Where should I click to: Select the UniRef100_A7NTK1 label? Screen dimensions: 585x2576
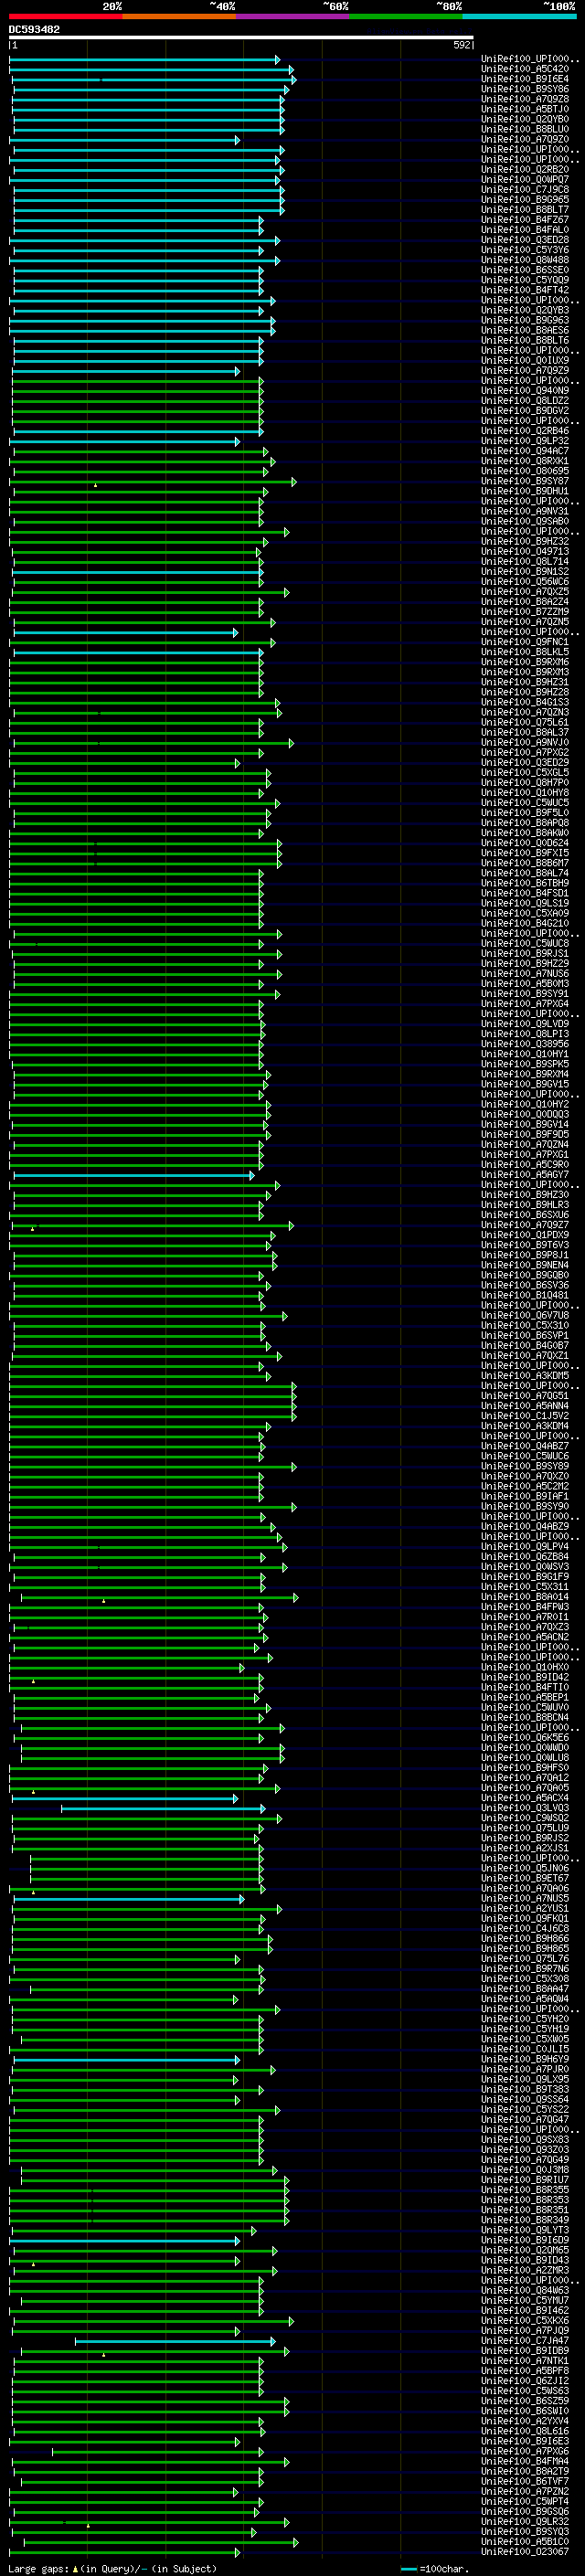525,2361
